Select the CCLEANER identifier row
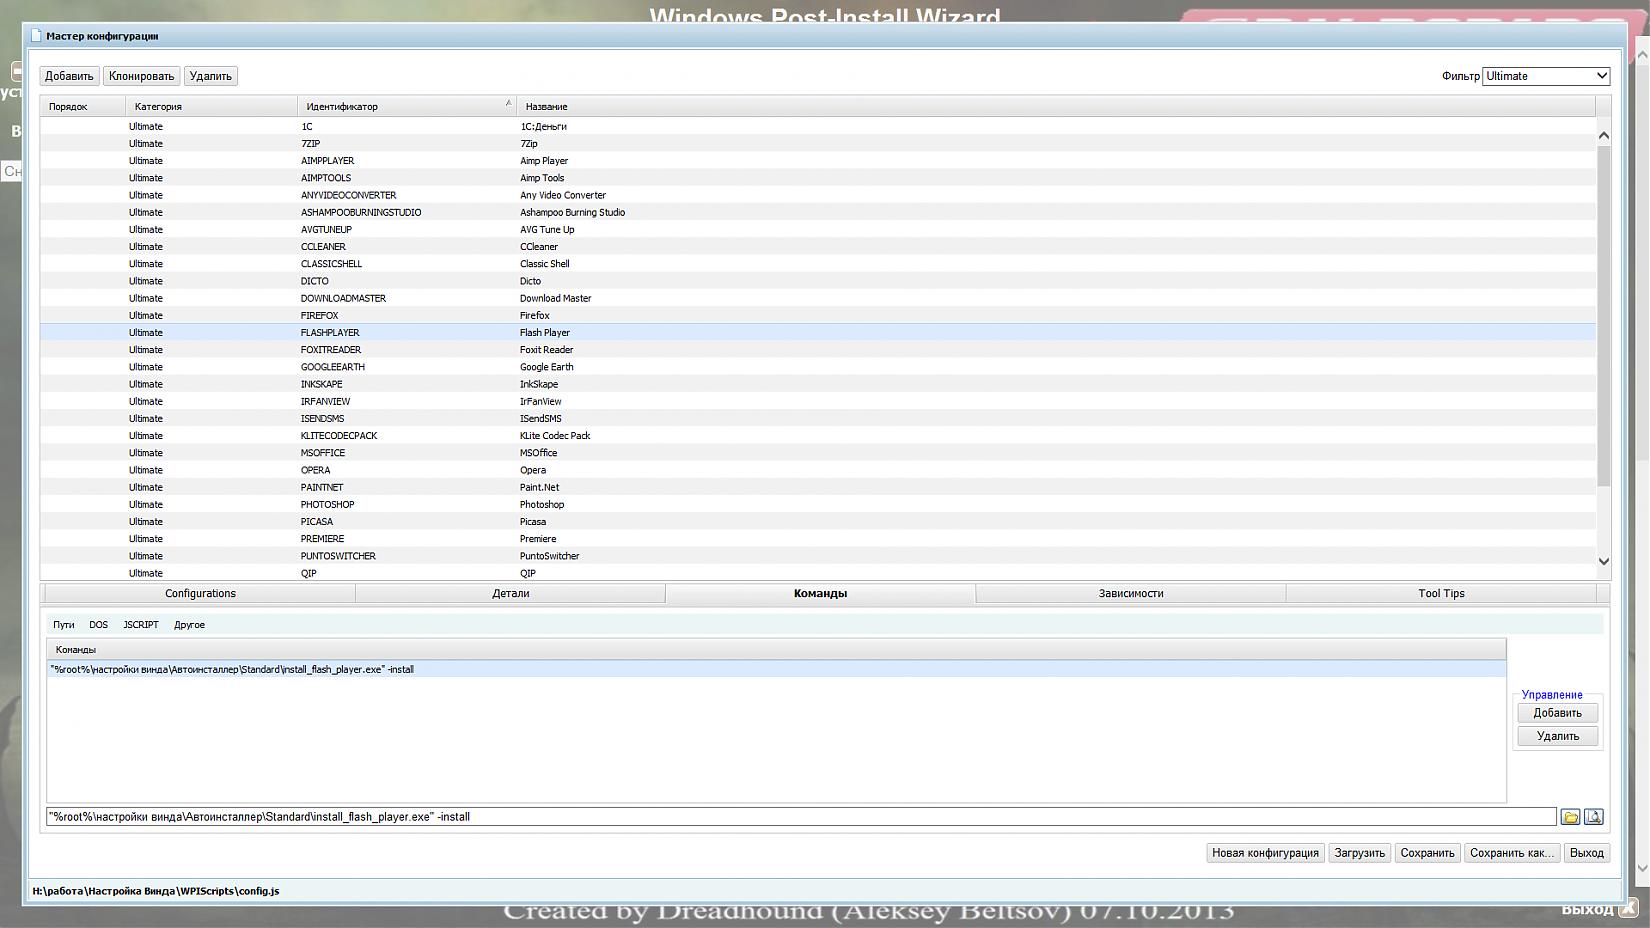Screen dimensions: 1650x928 323,247
